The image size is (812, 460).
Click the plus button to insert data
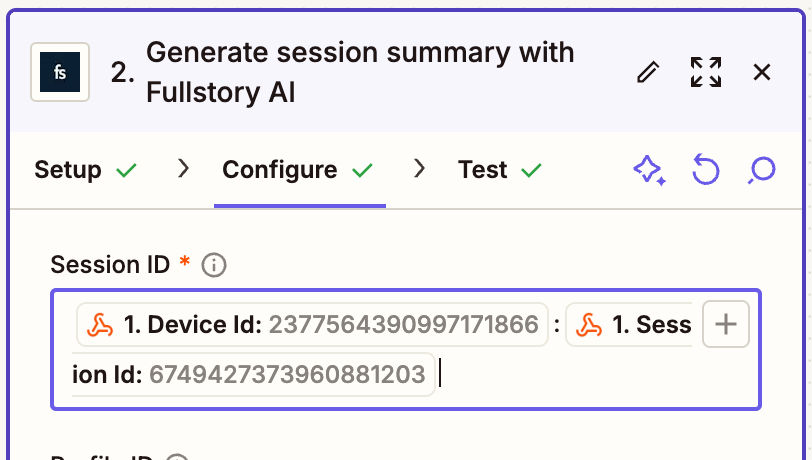[x=727, y=324]
